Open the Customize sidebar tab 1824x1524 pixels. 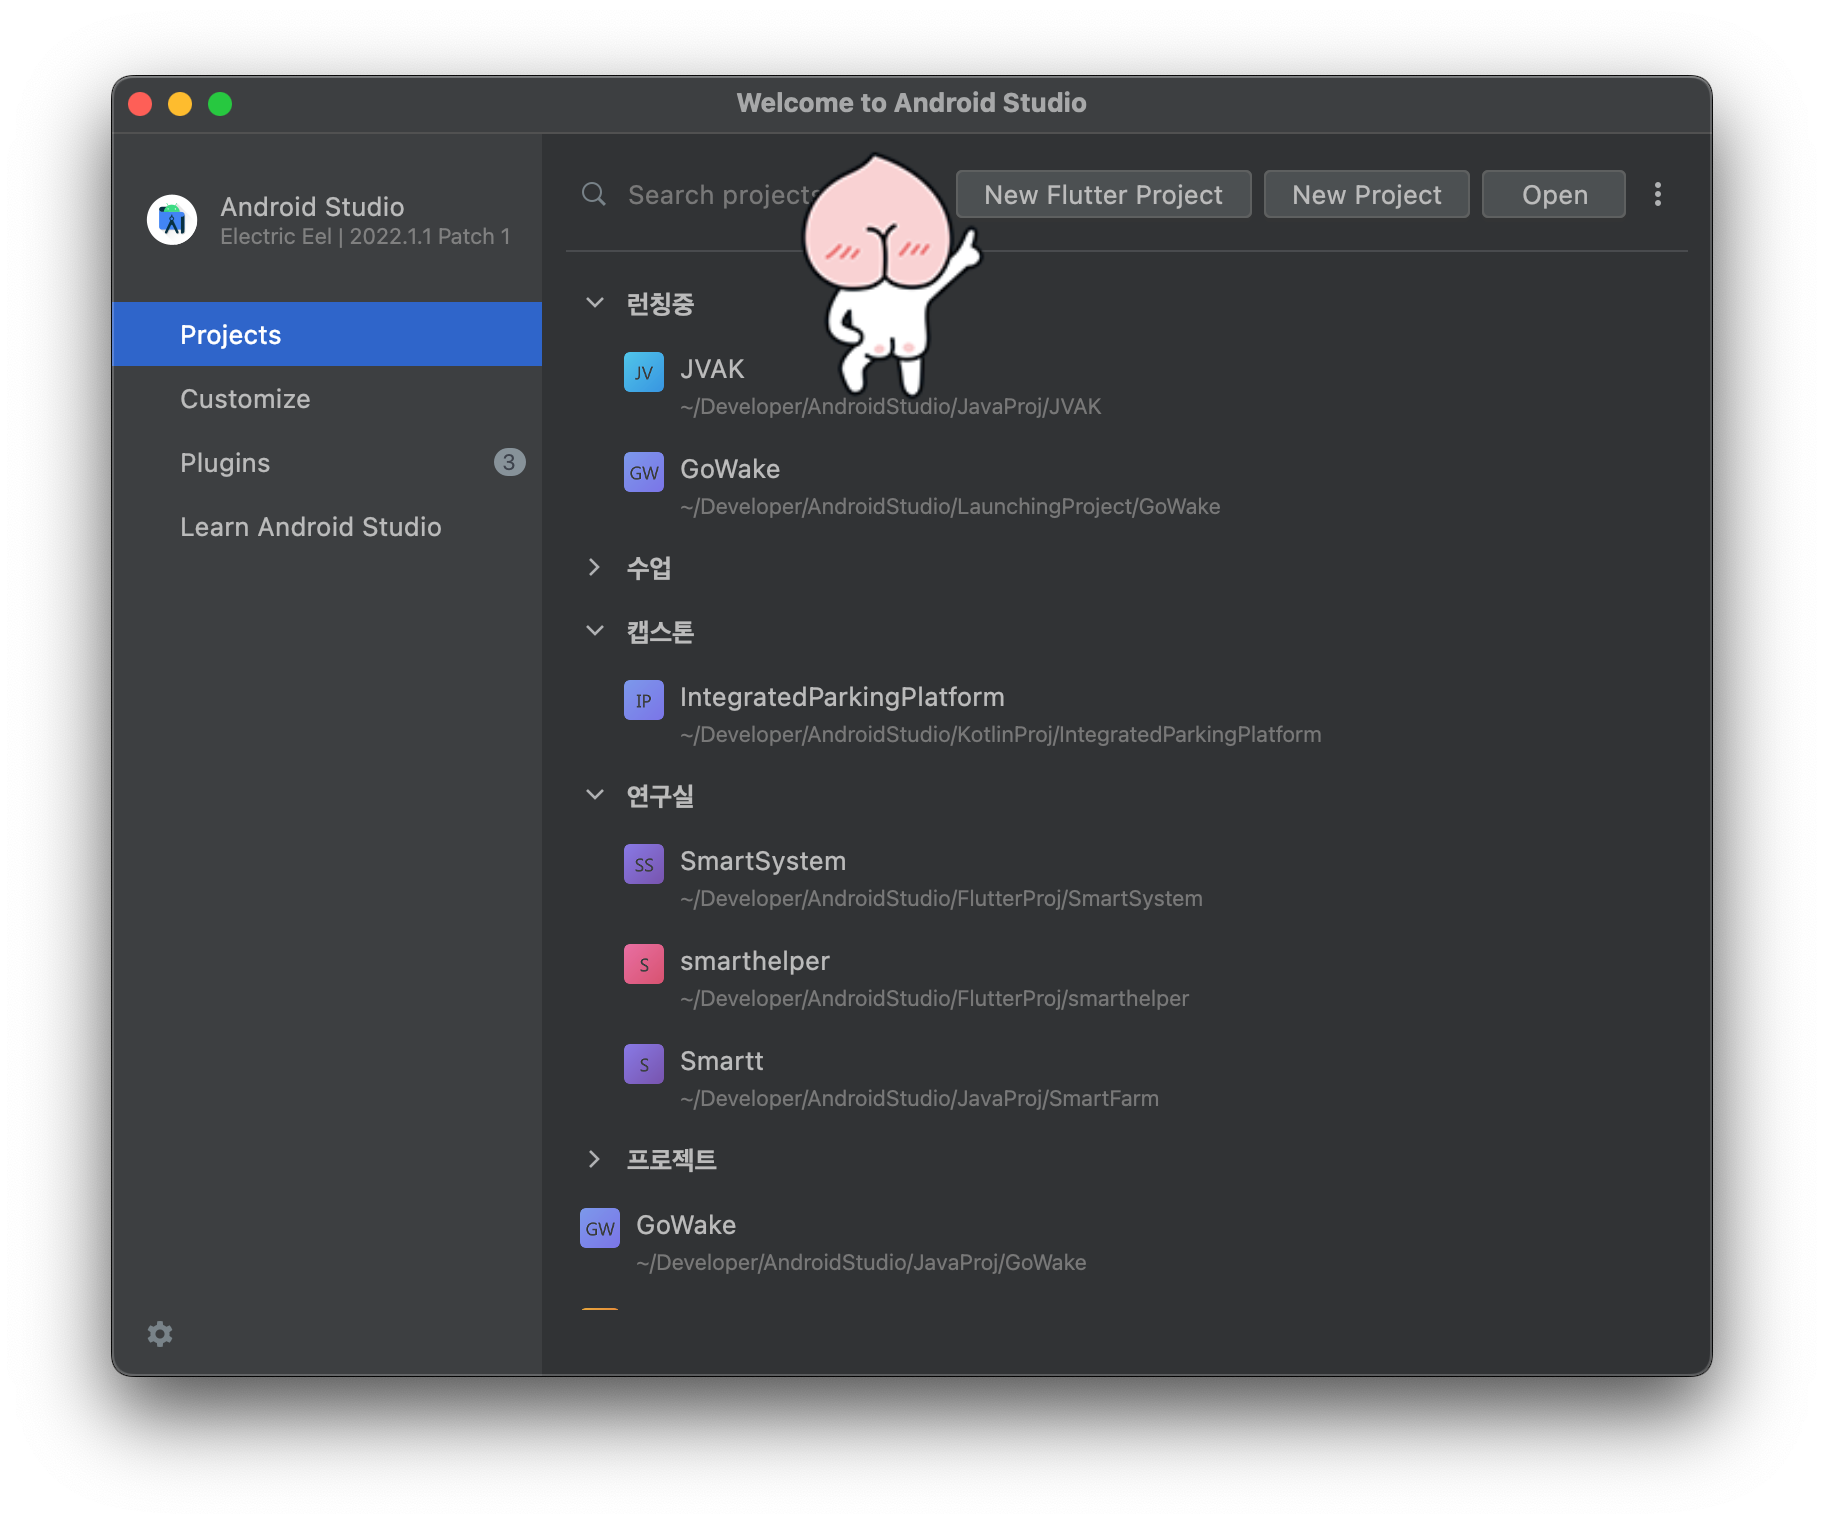coord(327,398)
